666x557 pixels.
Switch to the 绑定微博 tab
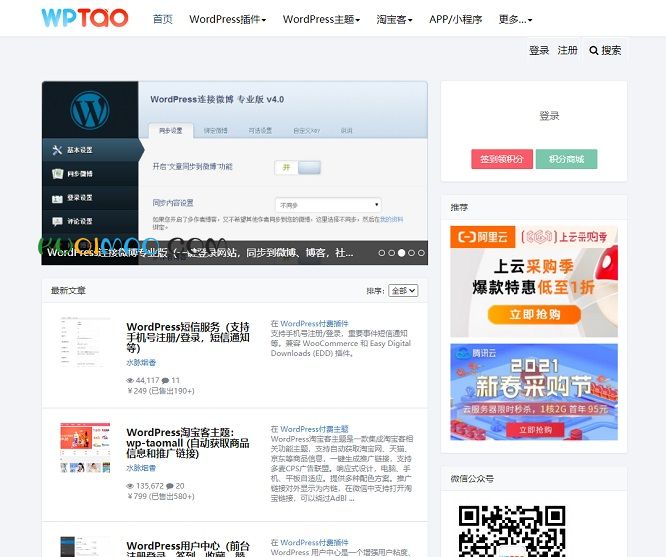(x=216, y=131)
